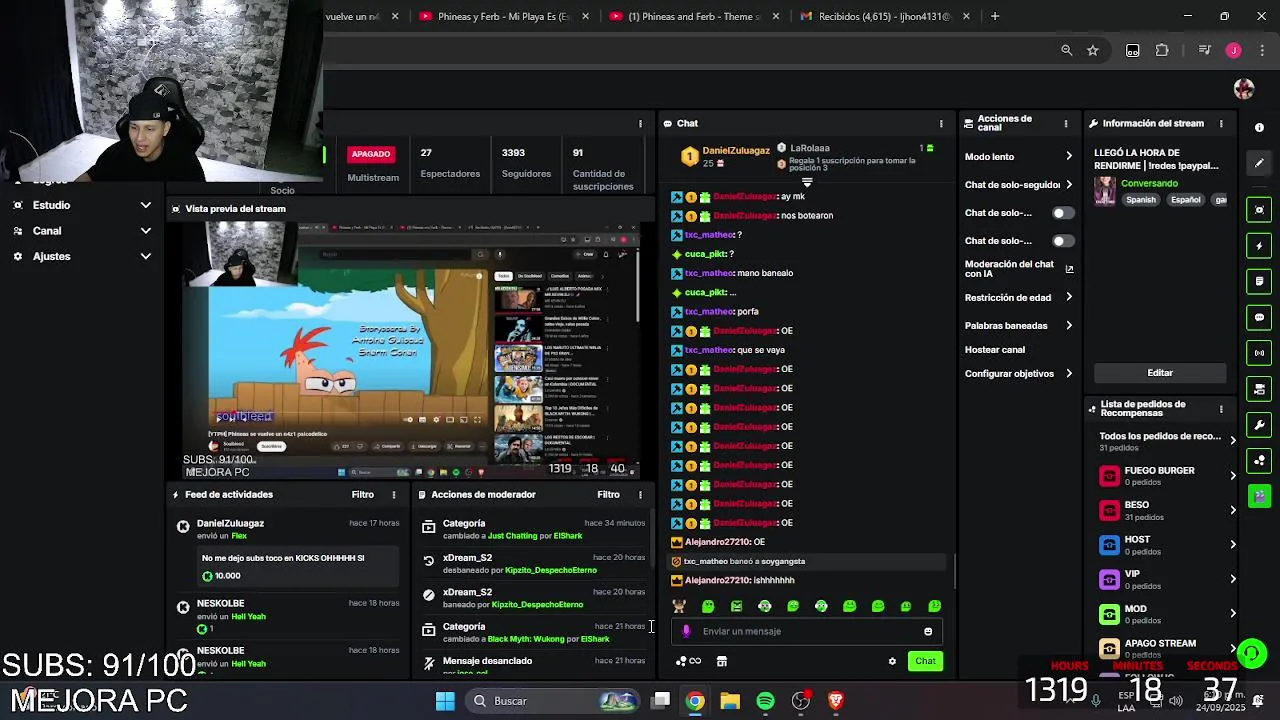Open chat settings gear icon
The width and height of the screenshot is (1280, 720).
[892, 661]
